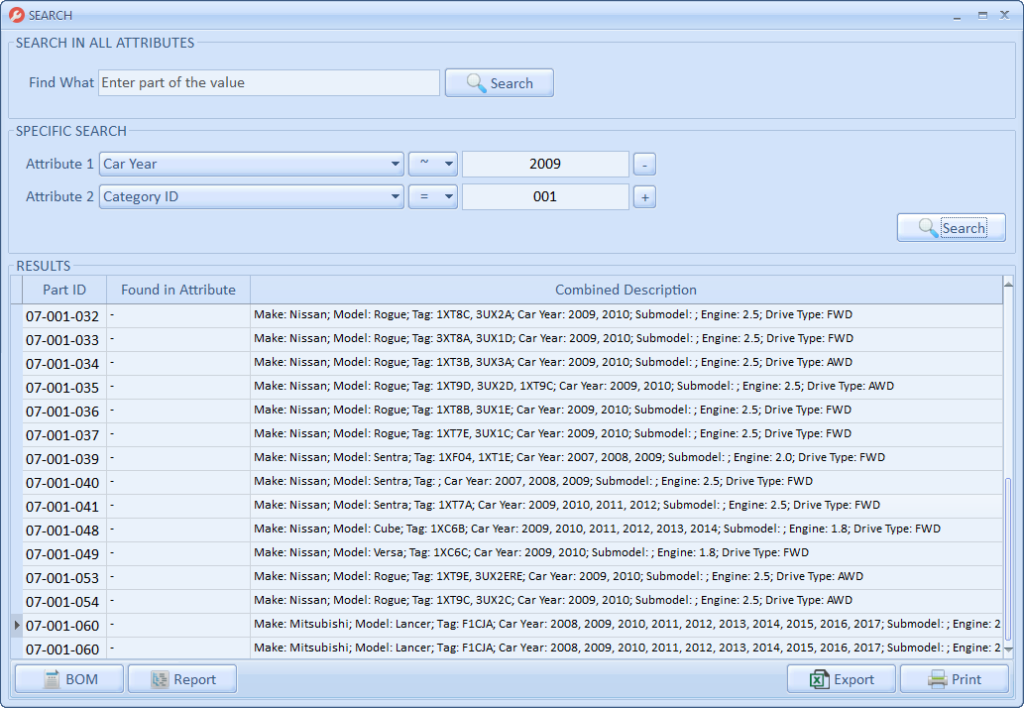The height and width of the screenshot is (708, 1024).
Task: Click Combined Description column header
Action: [625, 290]
